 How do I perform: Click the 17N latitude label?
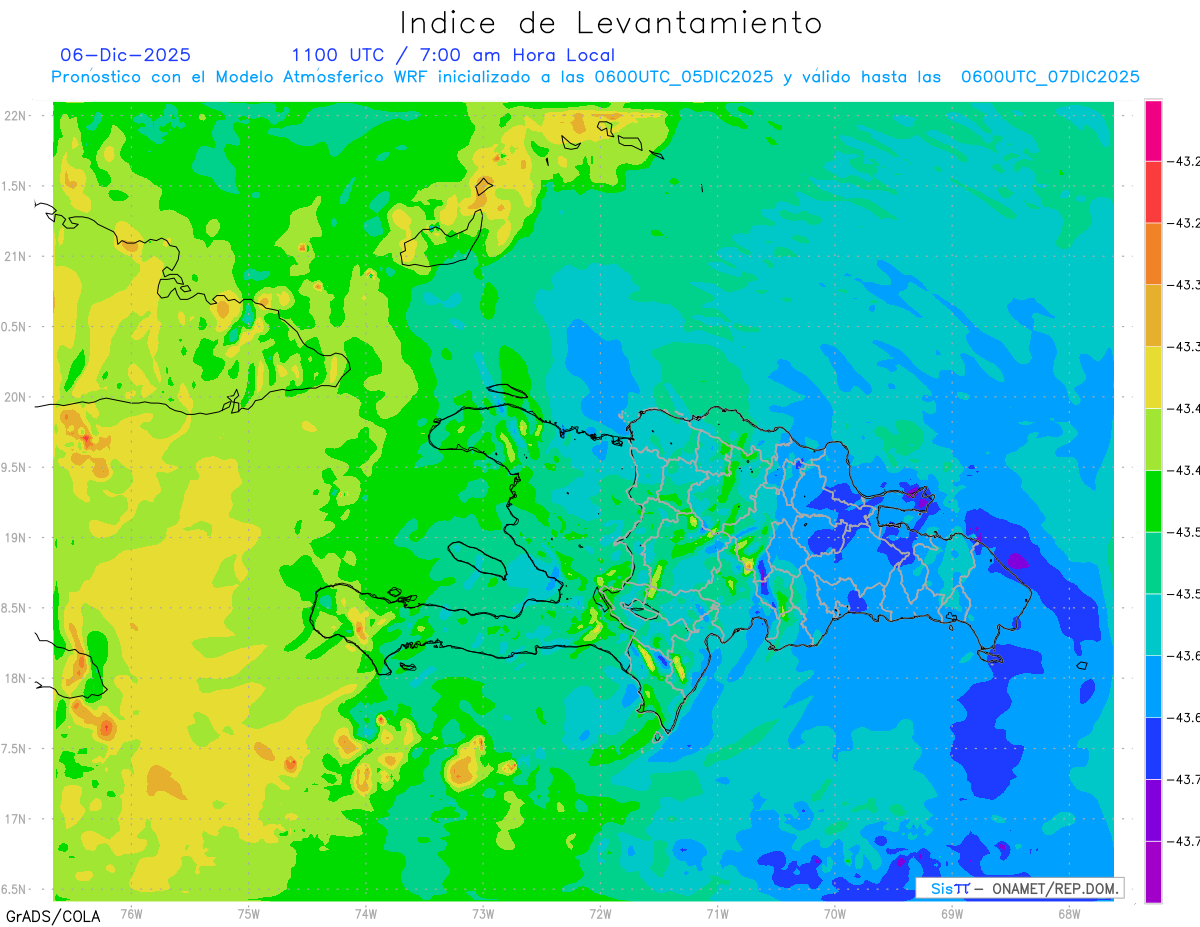[15, 819]
